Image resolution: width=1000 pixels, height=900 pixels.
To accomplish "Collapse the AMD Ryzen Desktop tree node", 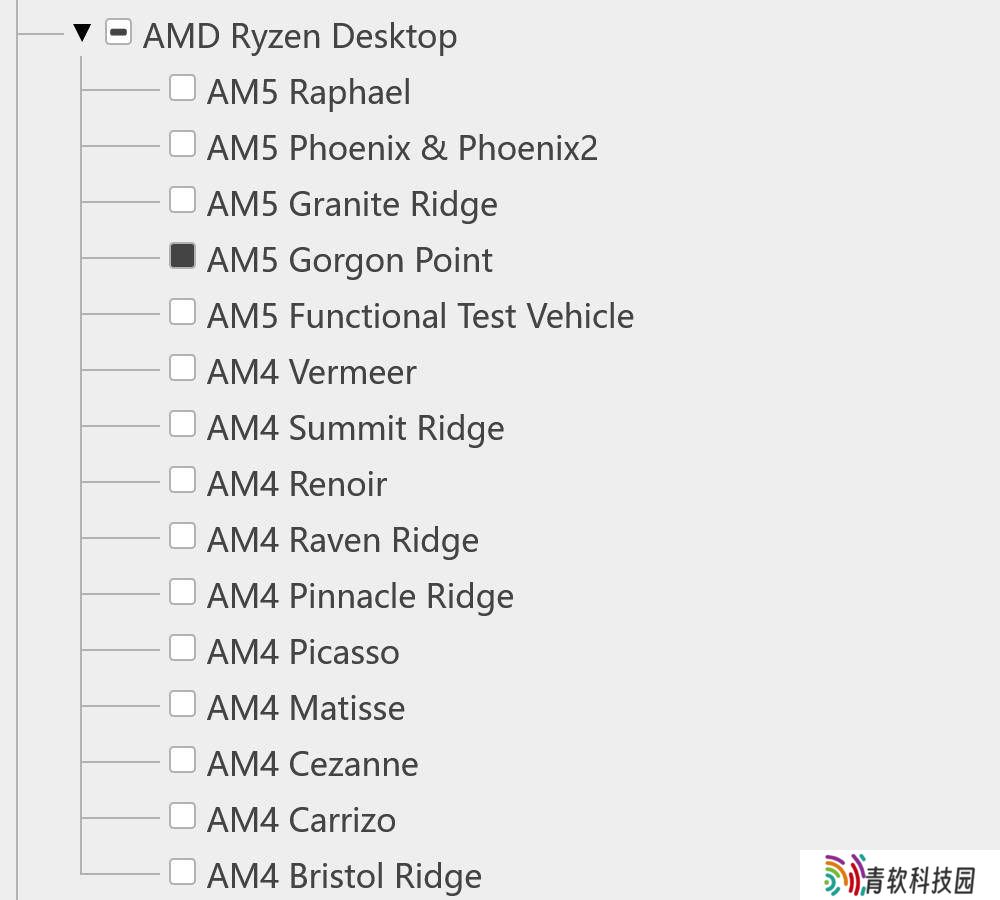I will [82, 34].
